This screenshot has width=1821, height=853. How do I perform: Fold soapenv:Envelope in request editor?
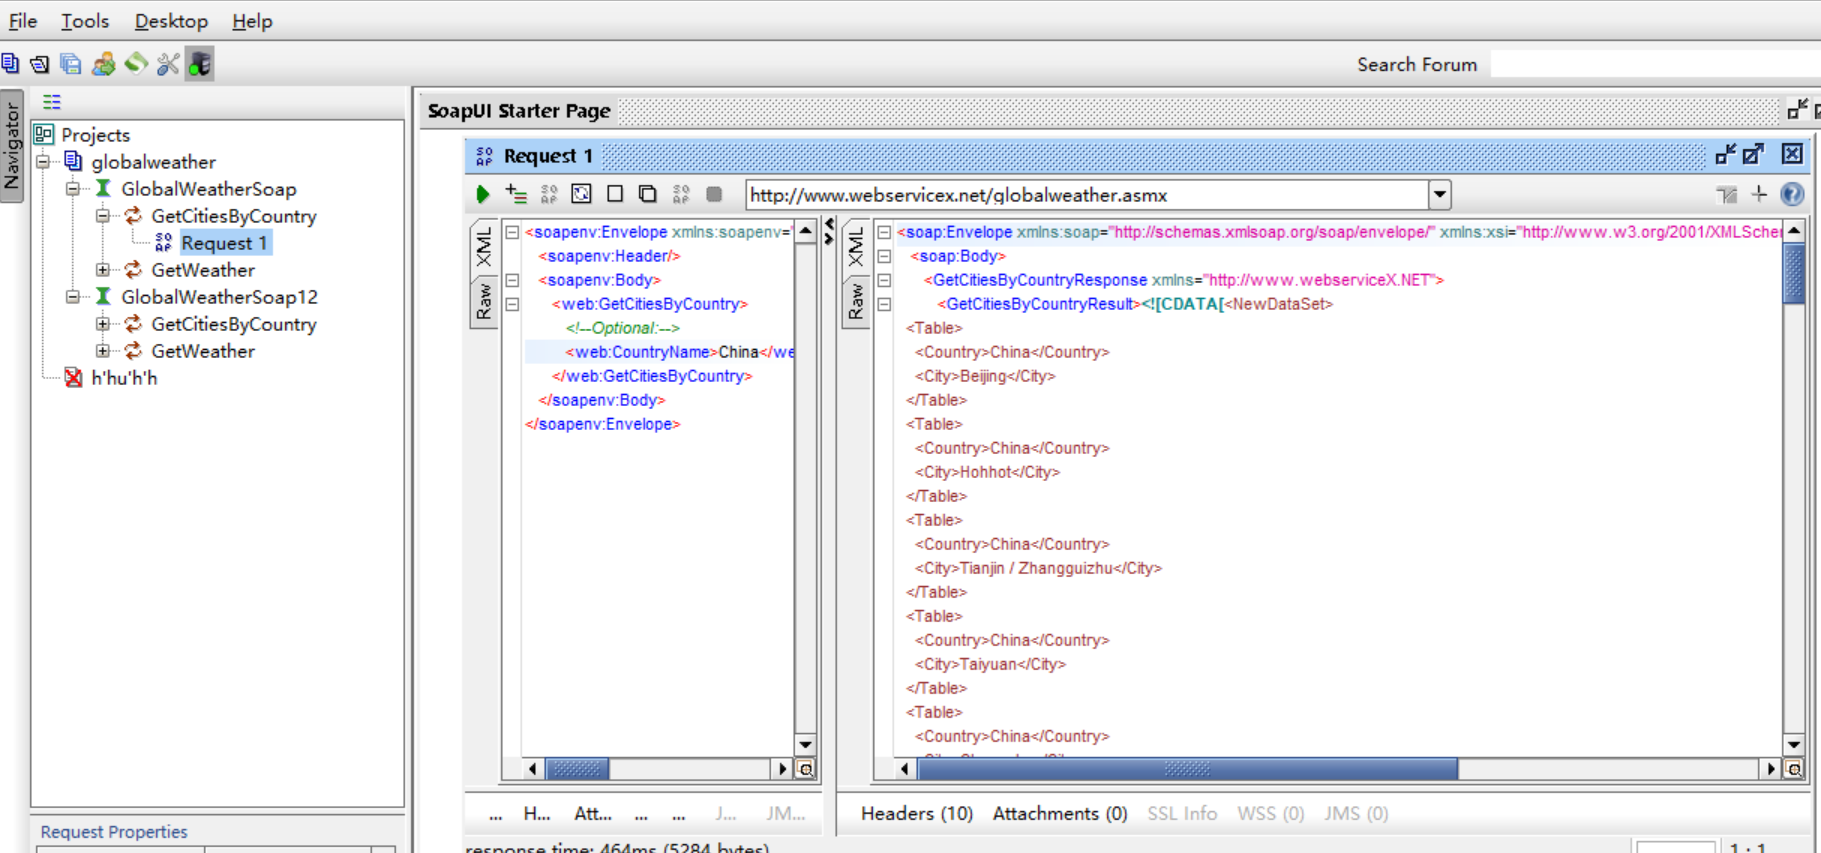512,232
